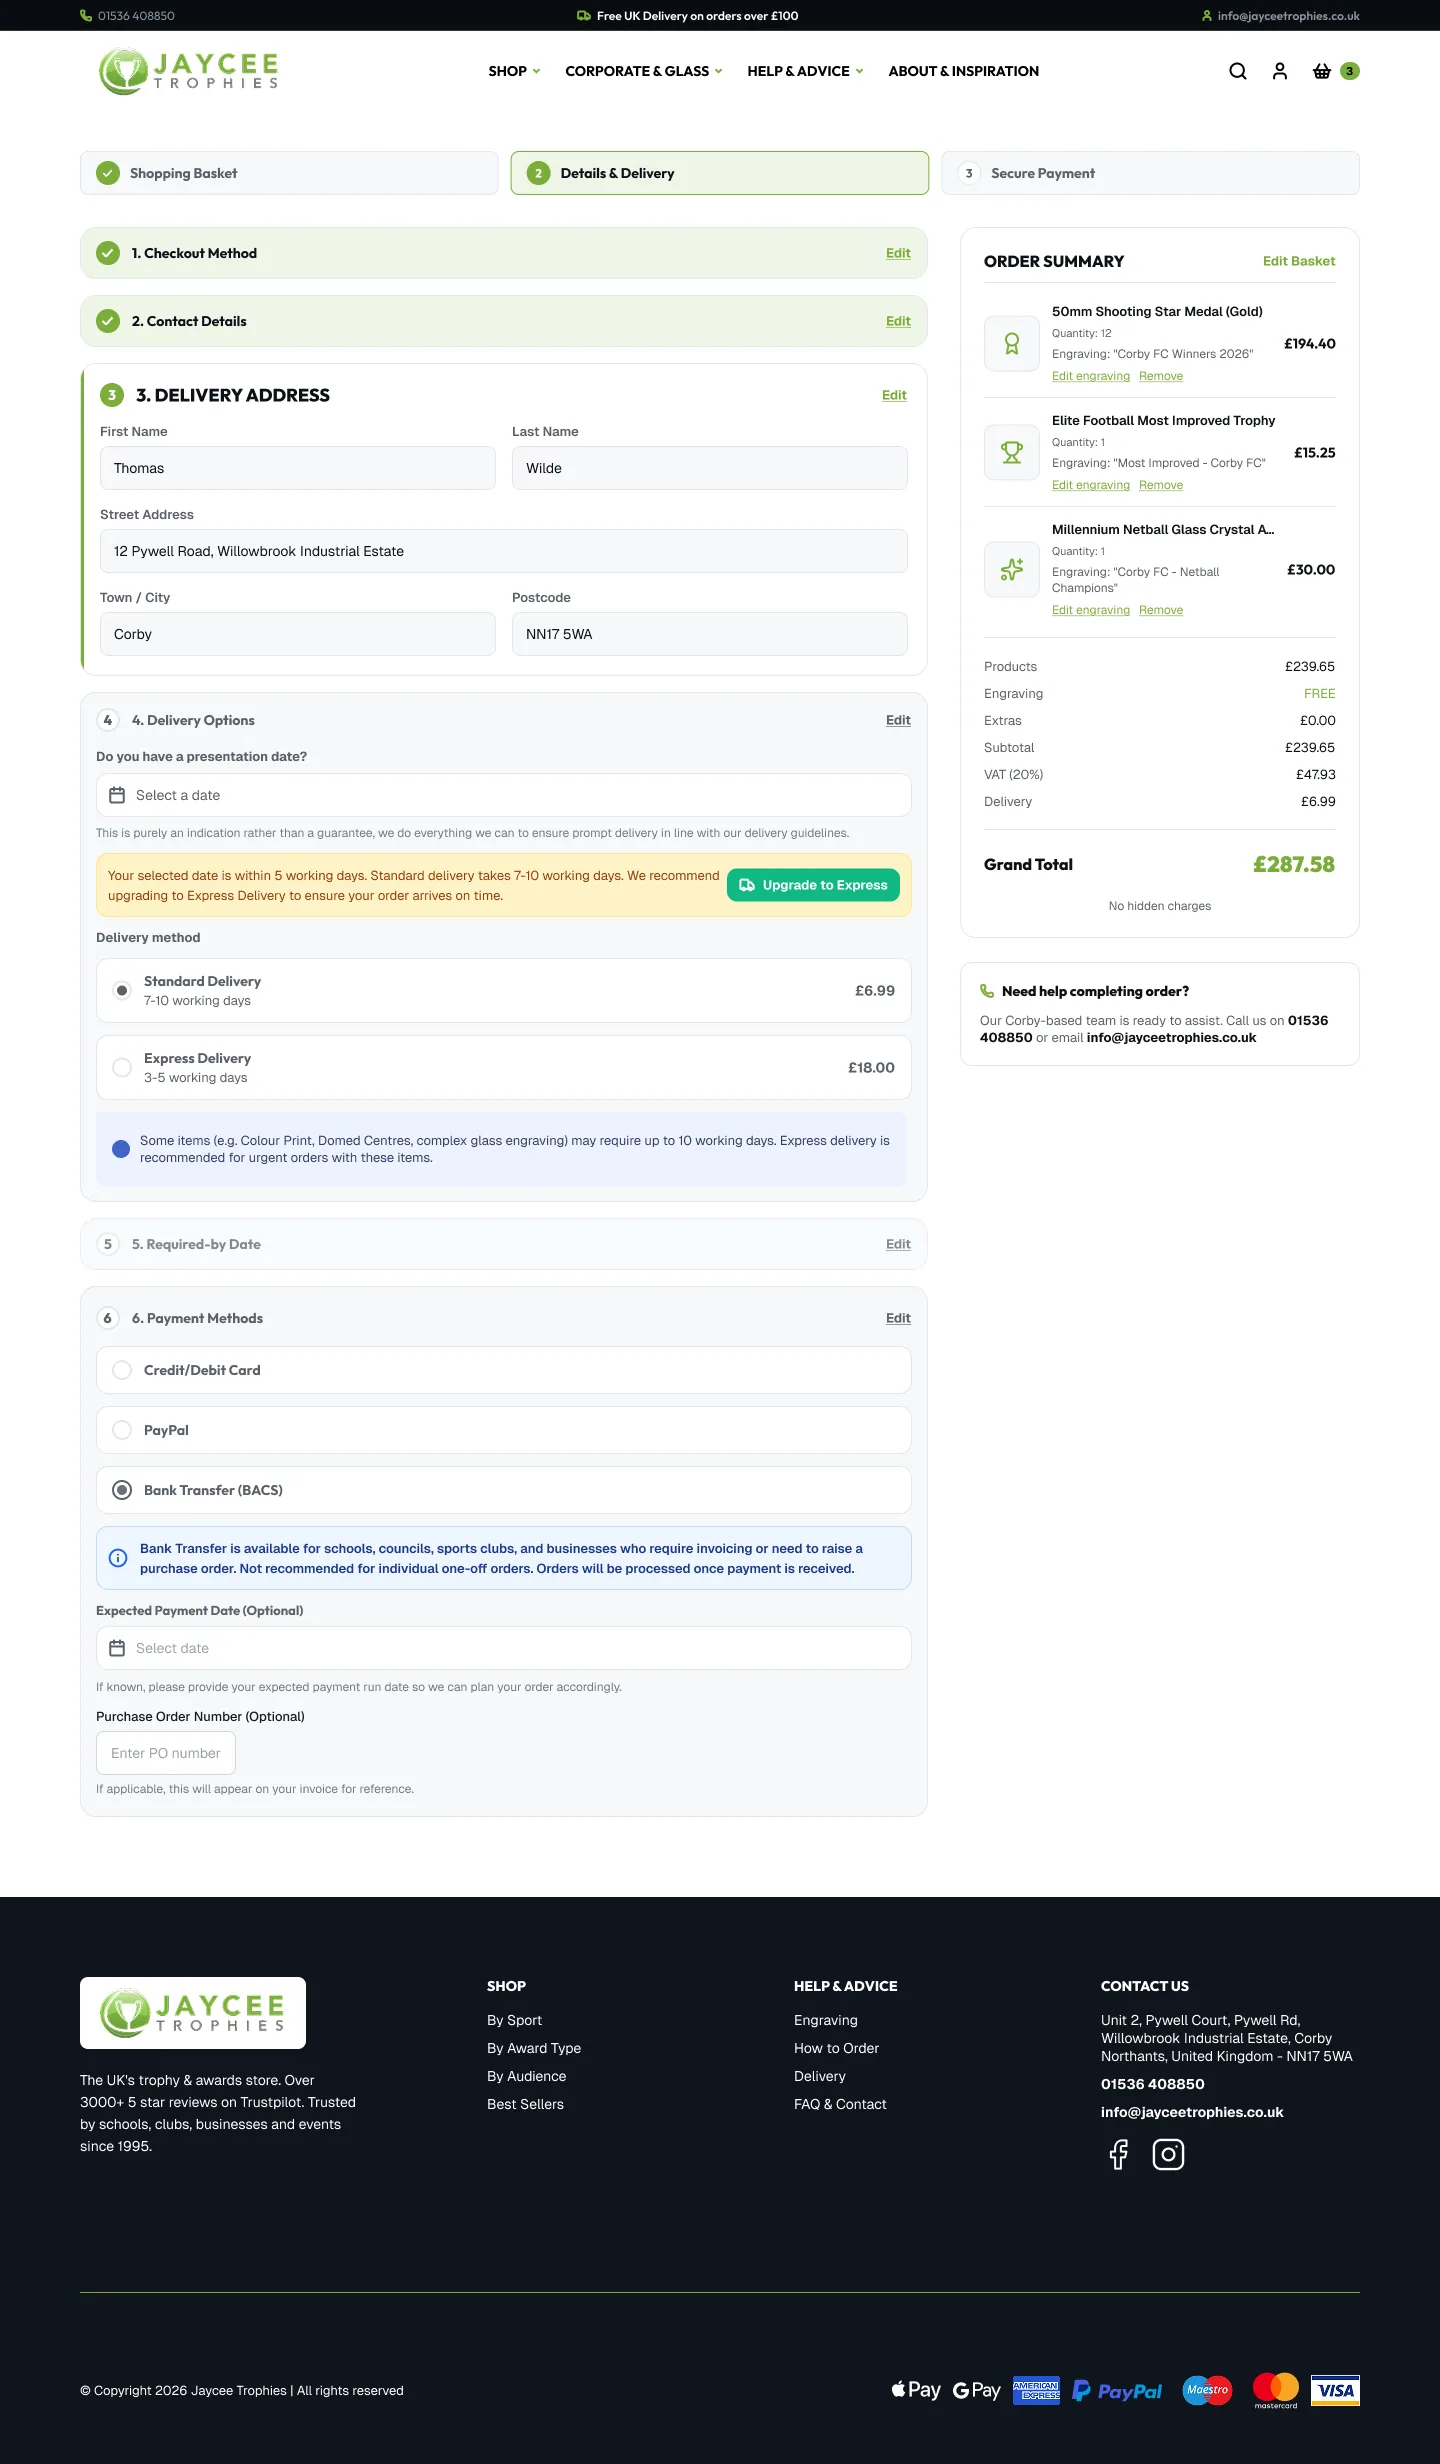Select Bank Transfer (BACS) radio option
Screen dimensions: 1440x2464
click(x=122, y=1490)
